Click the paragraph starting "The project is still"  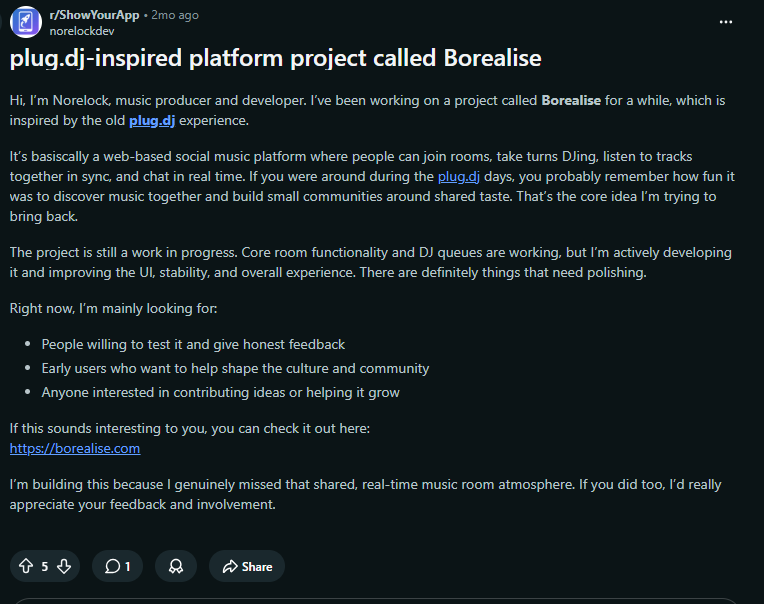pyautogui.click(x=371, y=262)
